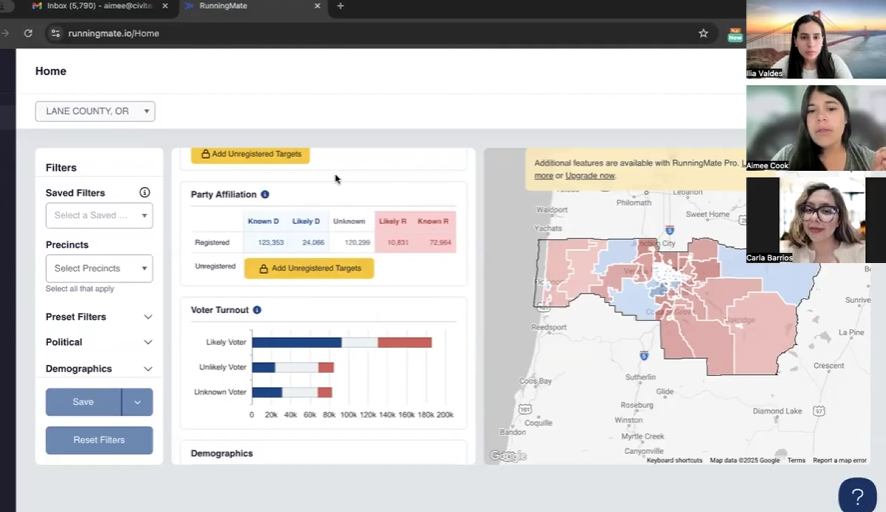
Task: Reload the page with the refresh icon
Action: click(x=28, y=33)
